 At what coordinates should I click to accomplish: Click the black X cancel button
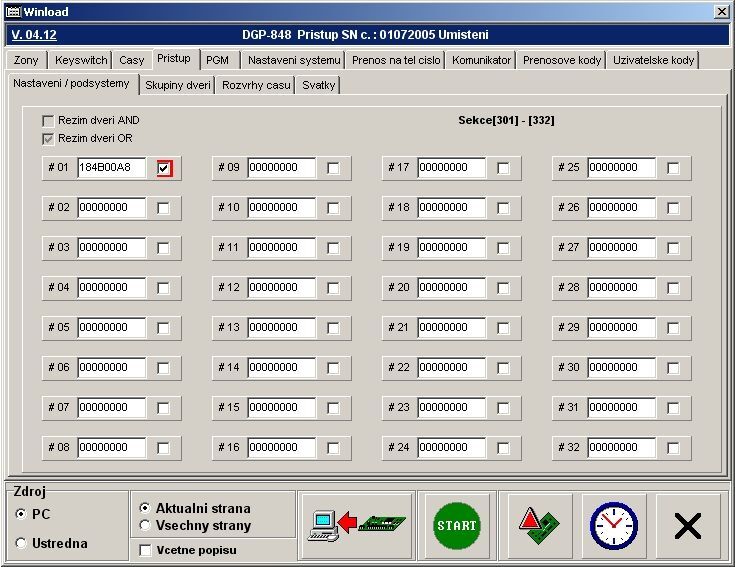point(687,525)
